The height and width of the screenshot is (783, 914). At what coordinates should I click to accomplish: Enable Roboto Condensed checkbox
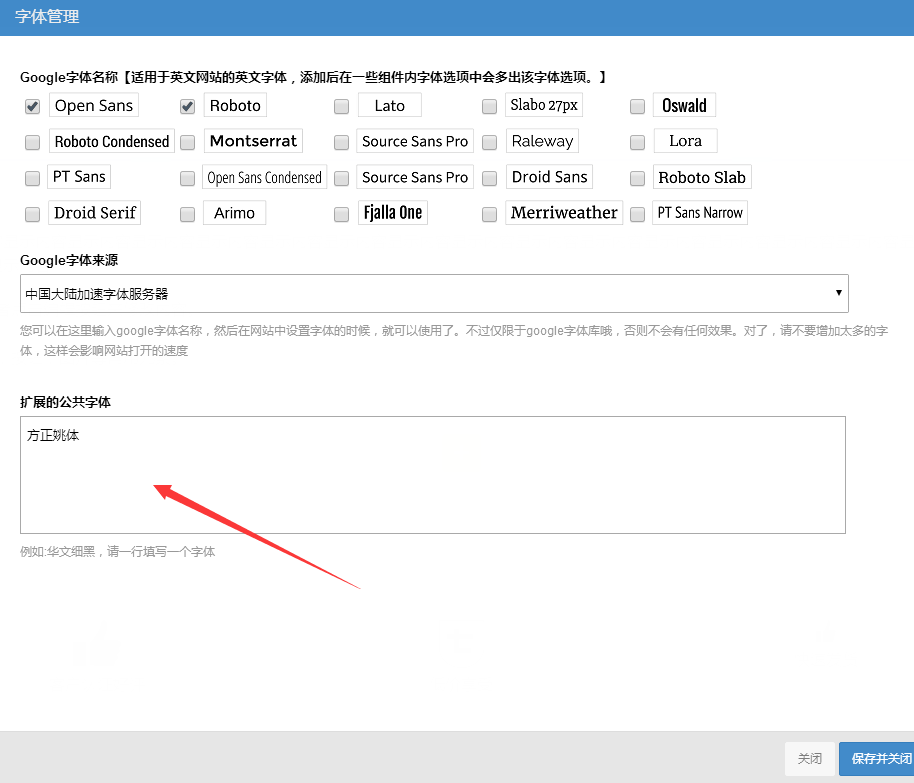[x=33, y=142]
